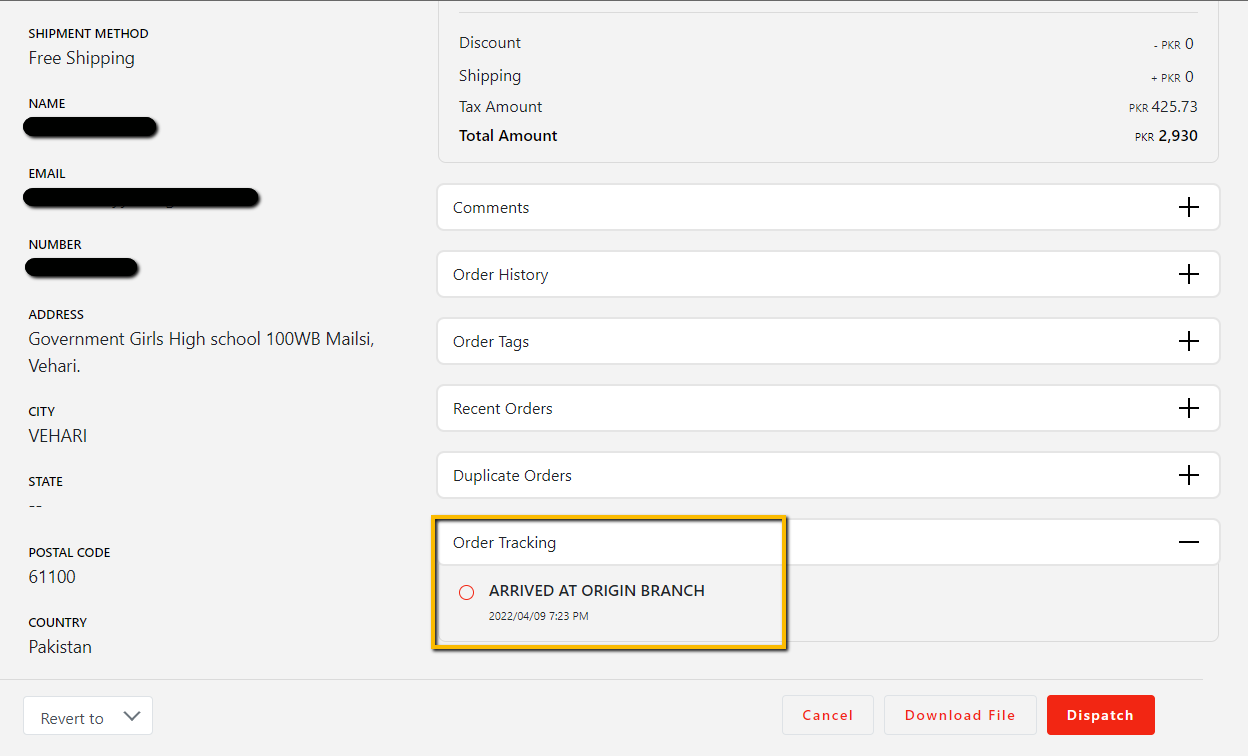Click the postal code 61100

[52, 577]
